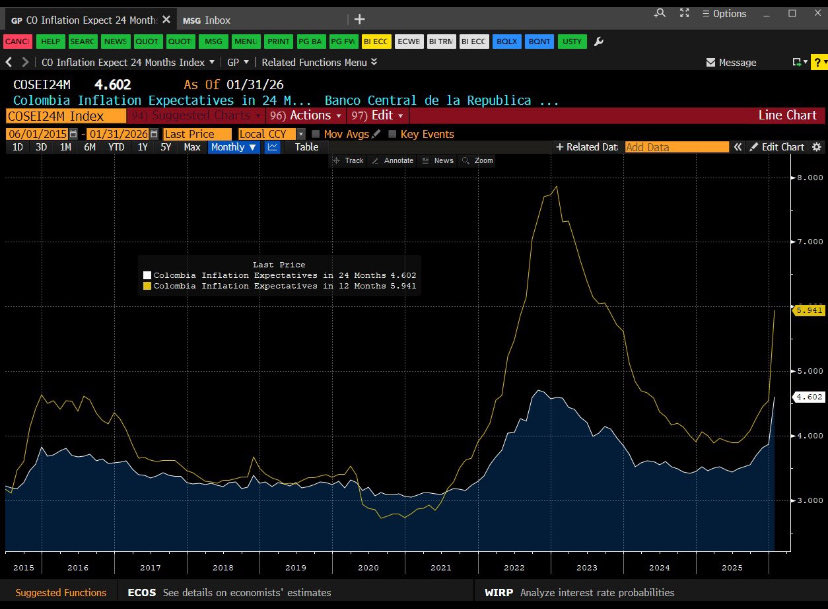
Task: Activate the Track crosshair tool
Action: pos(348,161)
